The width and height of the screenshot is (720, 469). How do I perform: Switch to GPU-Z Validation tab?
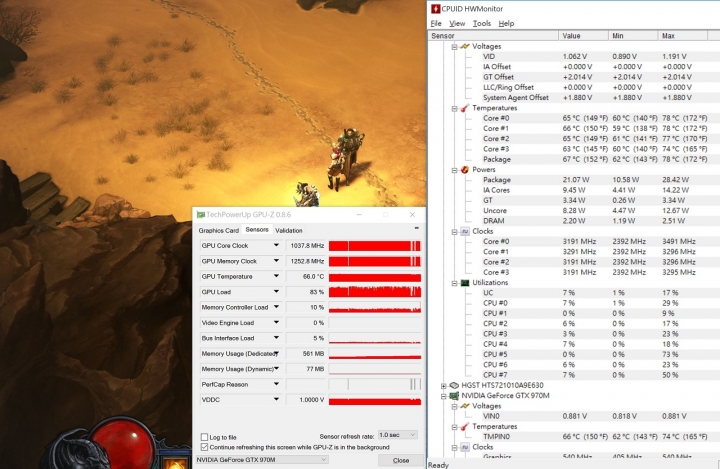coord(289,230)
